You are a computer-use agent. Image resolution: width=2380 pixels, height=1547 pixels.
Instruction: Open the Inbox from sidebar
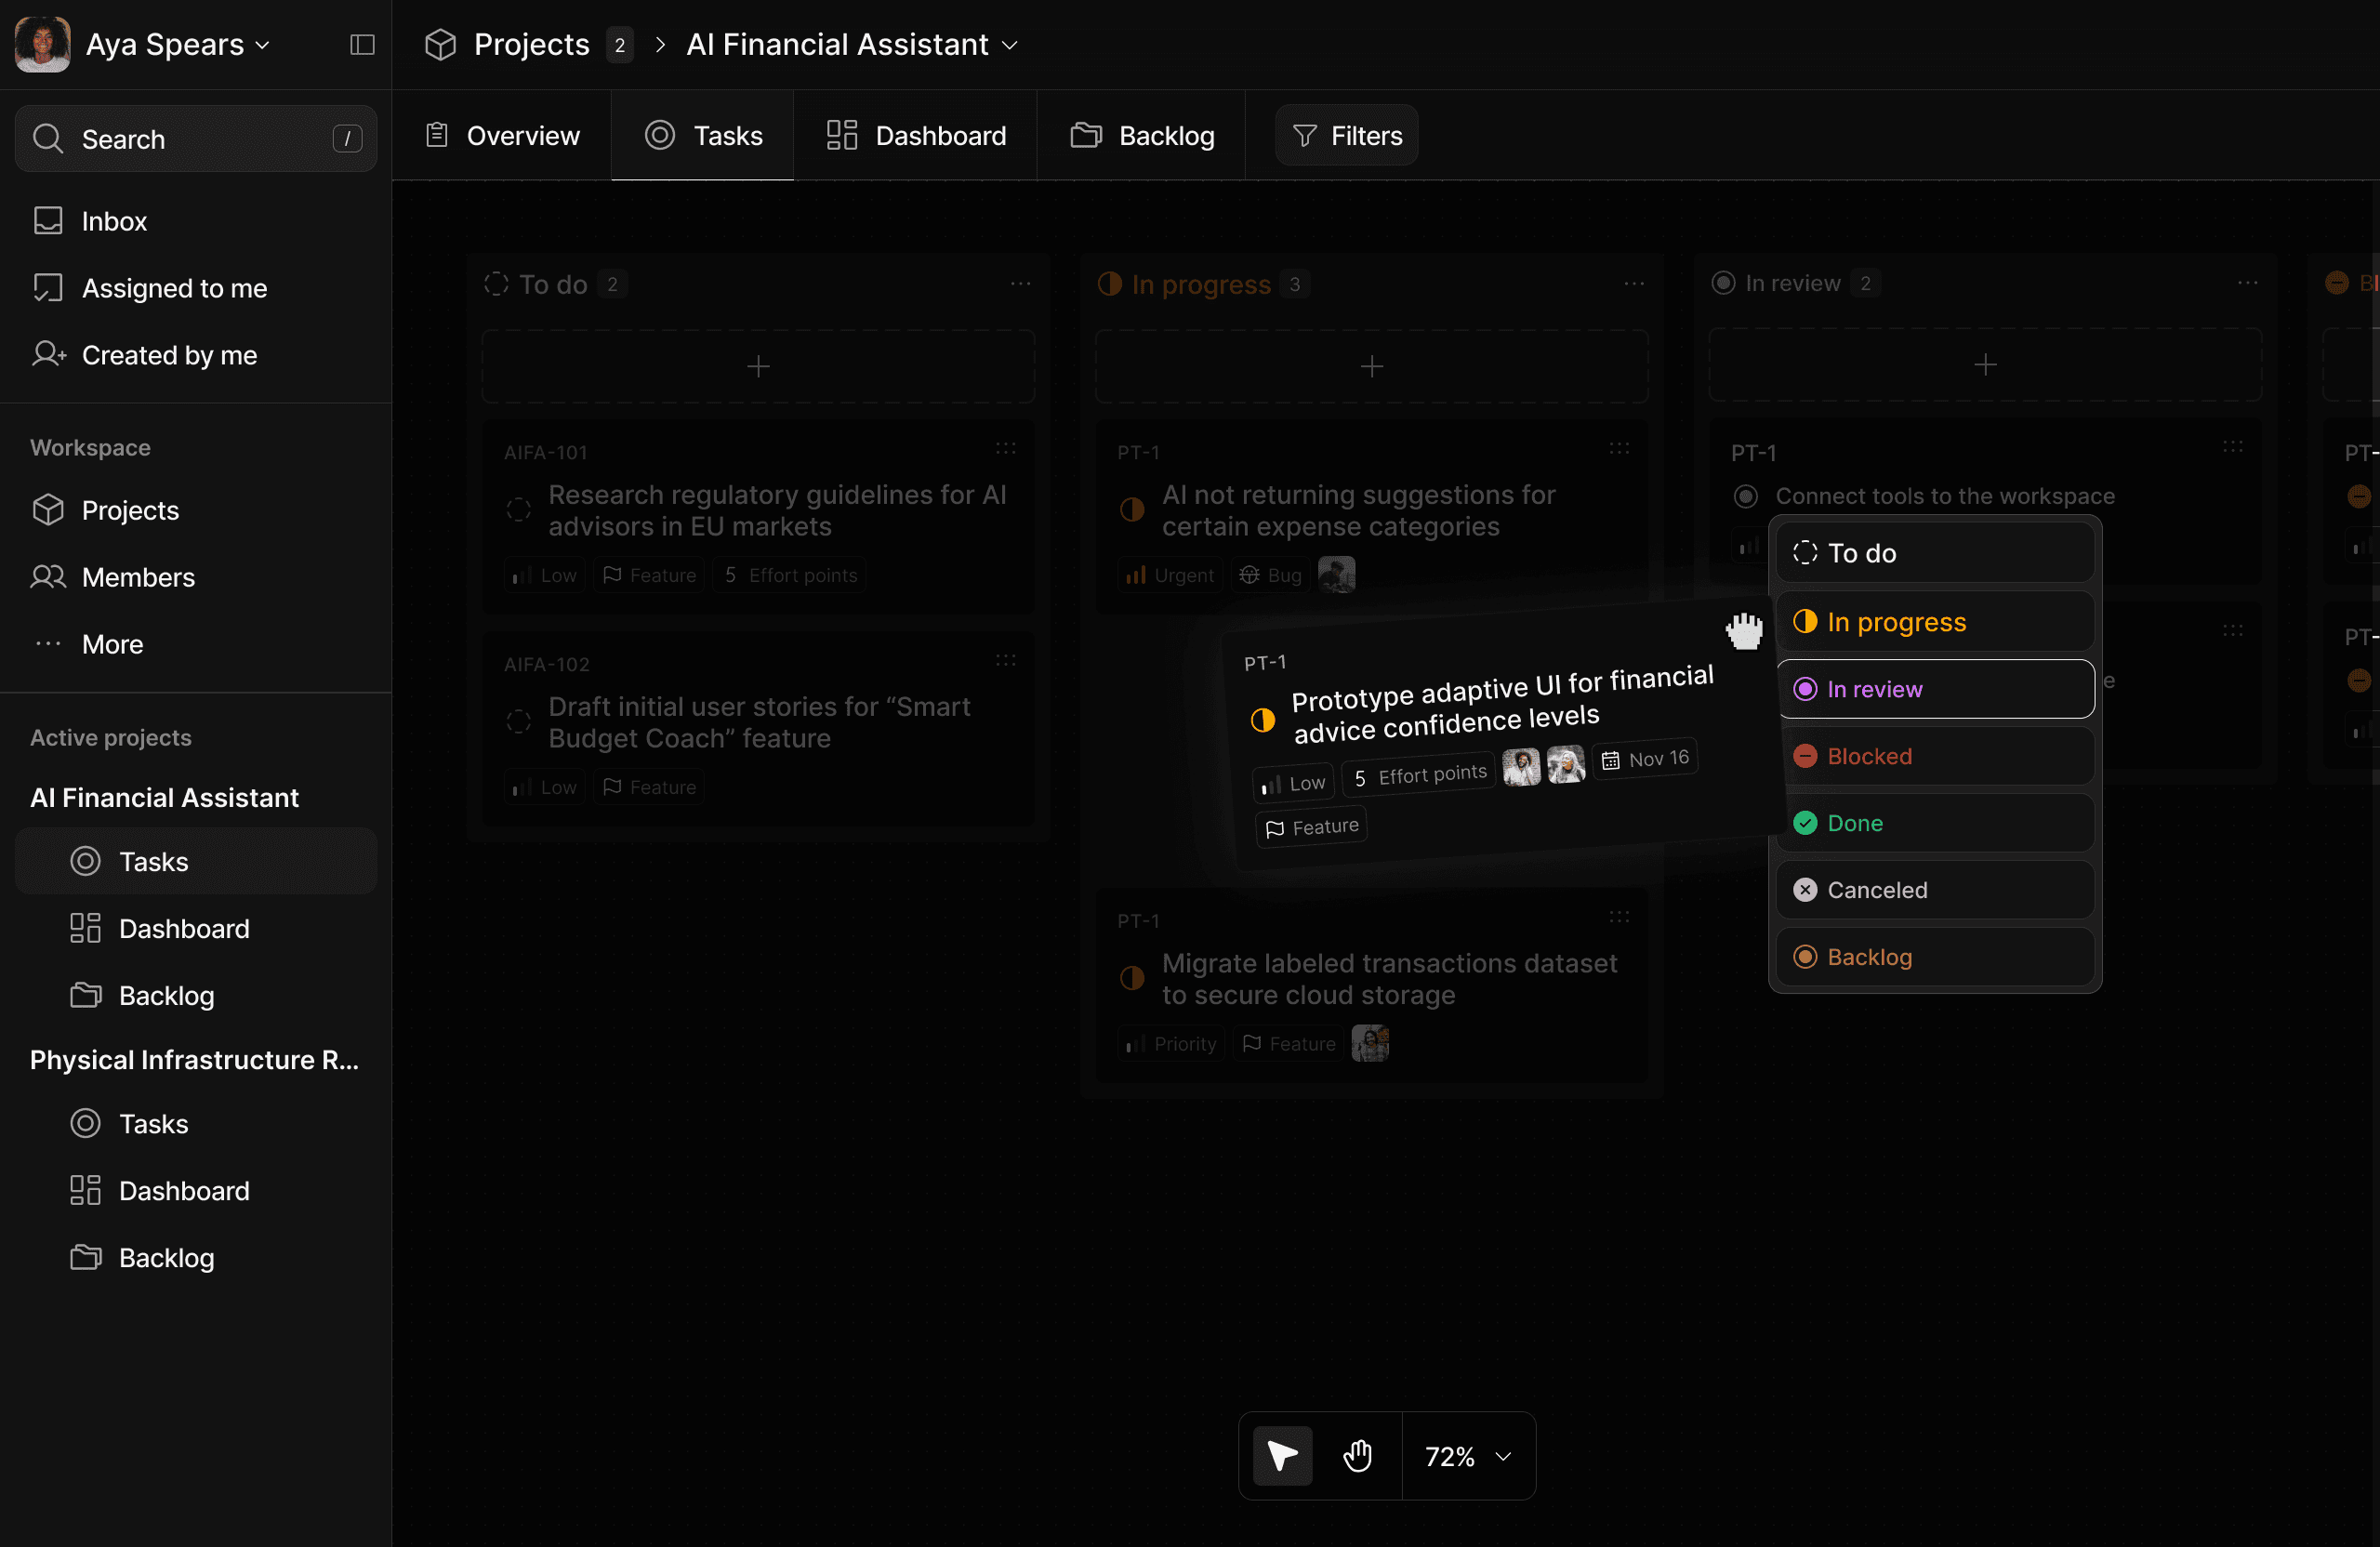114,221
